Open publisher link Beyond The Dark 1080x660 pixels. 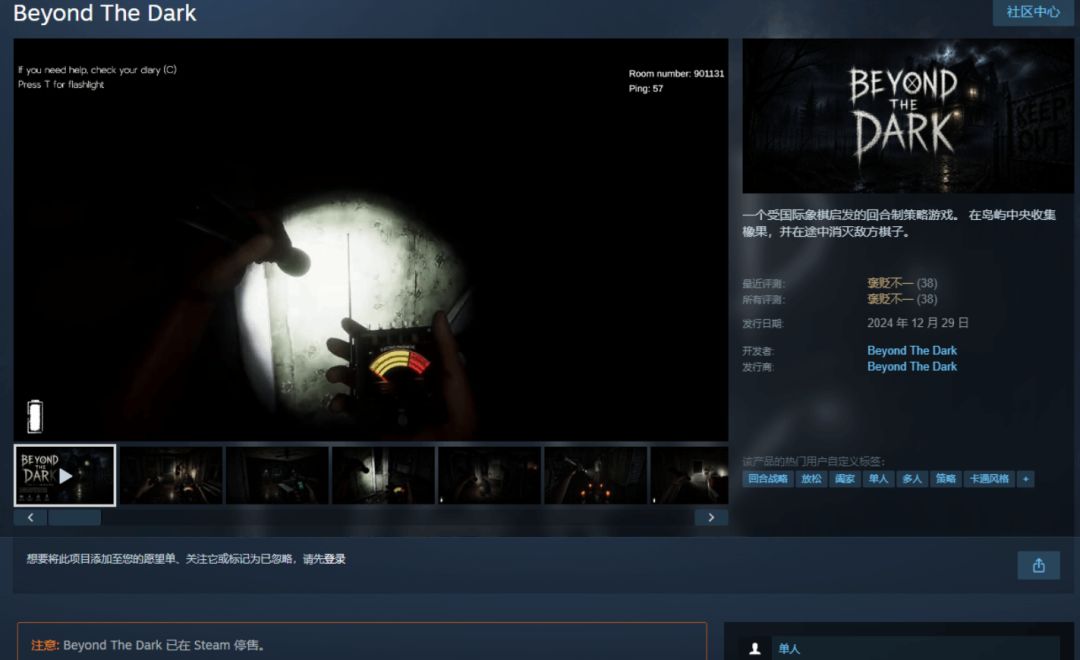[912, 367]
